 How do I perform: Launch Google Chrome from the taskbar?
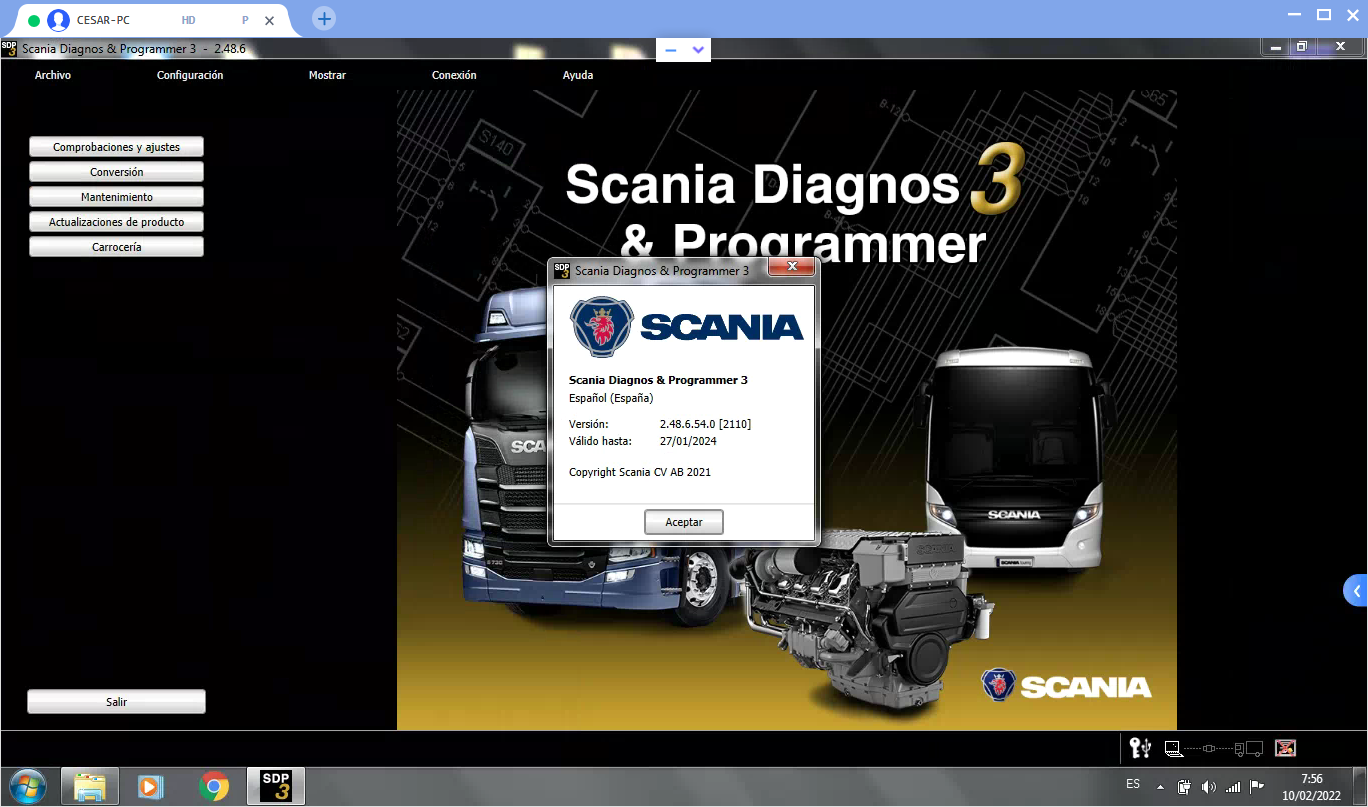click(x=213, y=787)
